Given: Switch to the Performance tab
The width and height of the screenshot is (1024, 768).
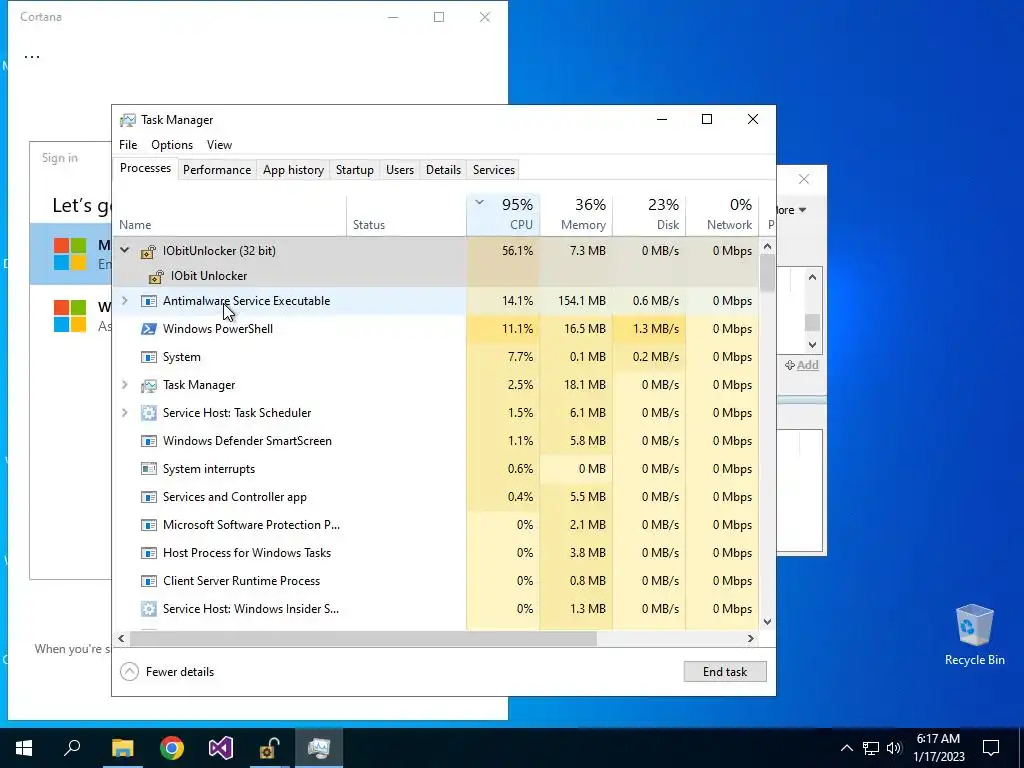Looking at the screenshot, I should [217, 170].
